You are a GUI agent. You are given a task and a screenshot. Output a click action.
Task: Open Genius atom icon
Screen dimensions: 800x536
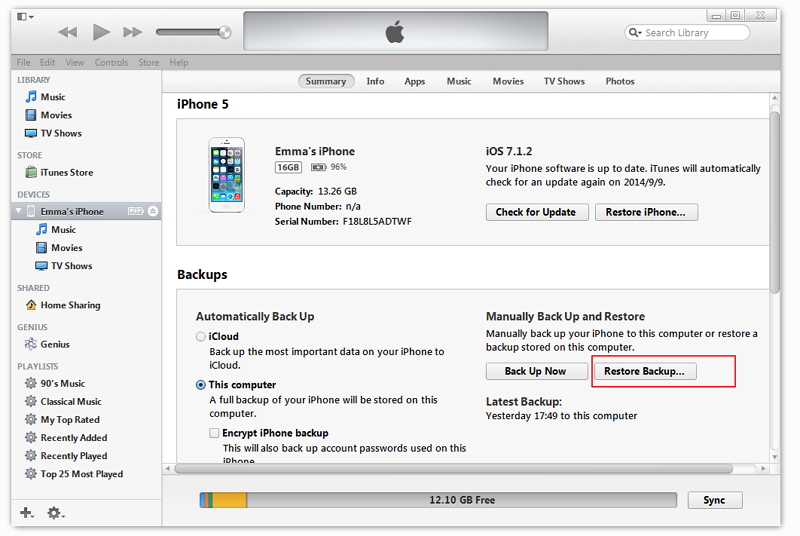(x=31, y=344)
